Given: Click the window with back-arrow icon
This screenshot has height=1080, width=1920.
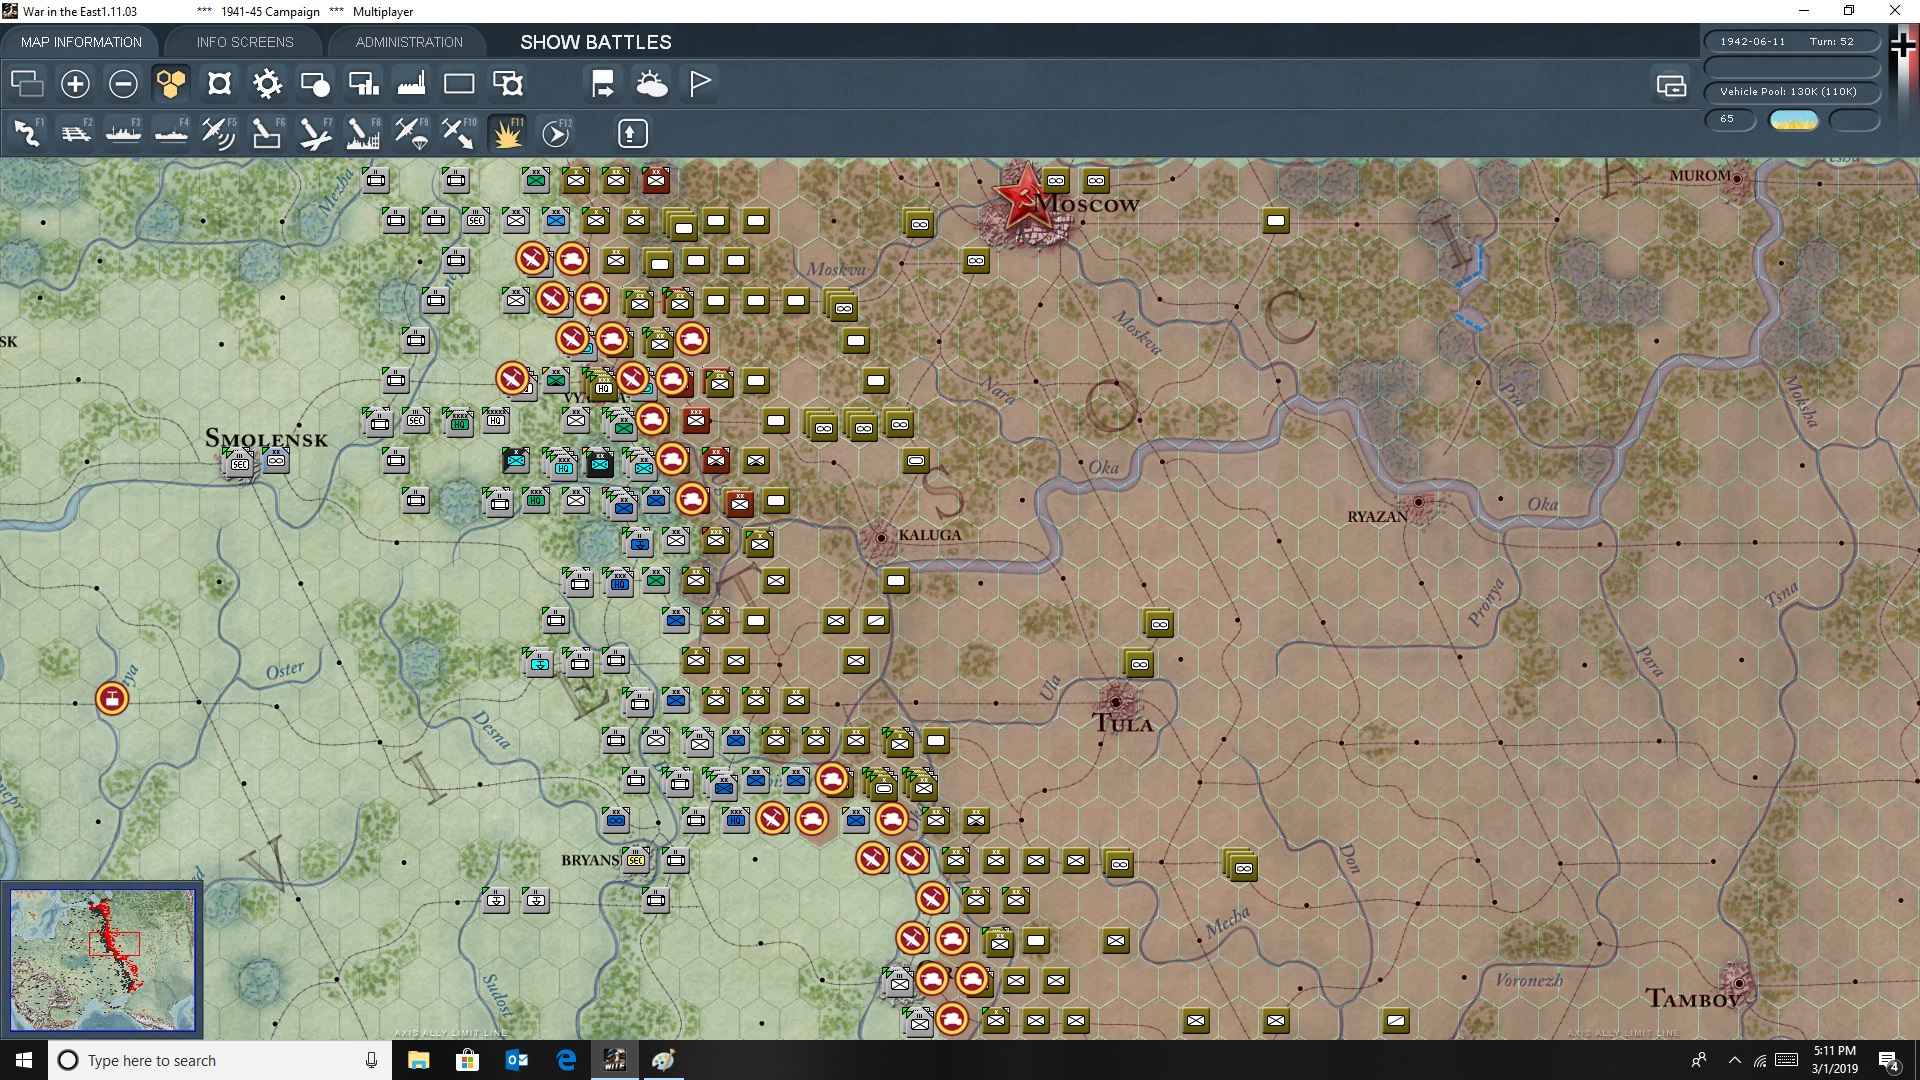Looking at the screenshot, I should click(1671, 86).
